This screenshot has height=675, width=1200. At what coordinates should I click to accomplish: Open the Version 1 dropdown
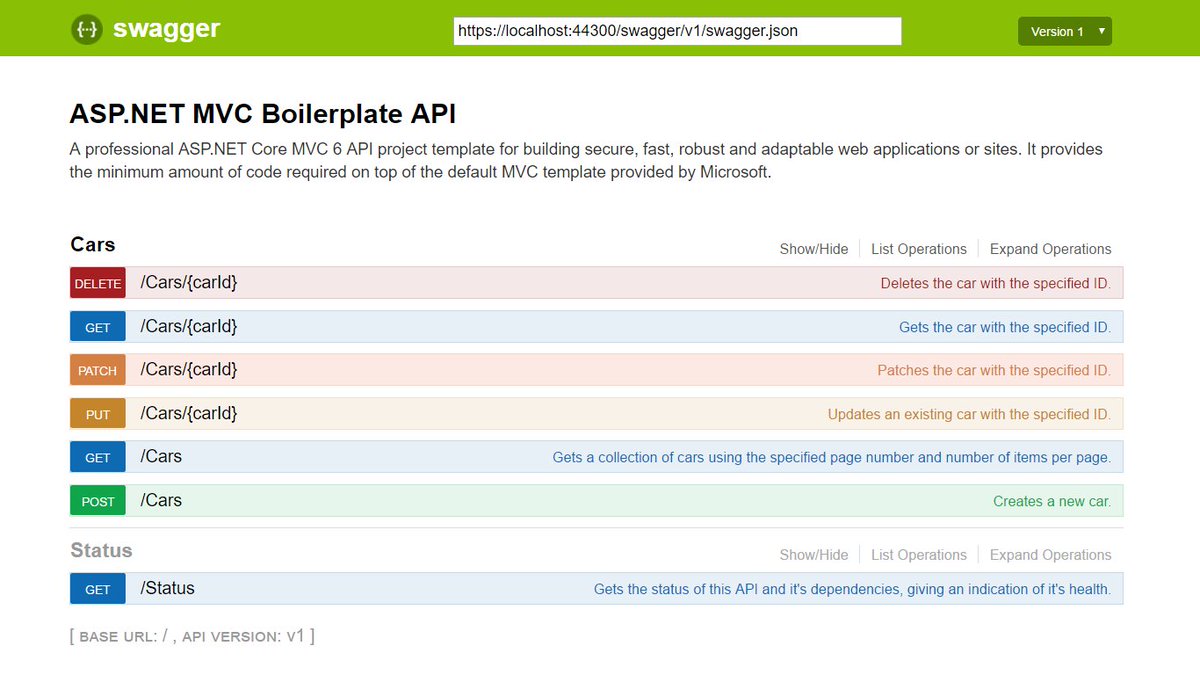coord(1065,31)
